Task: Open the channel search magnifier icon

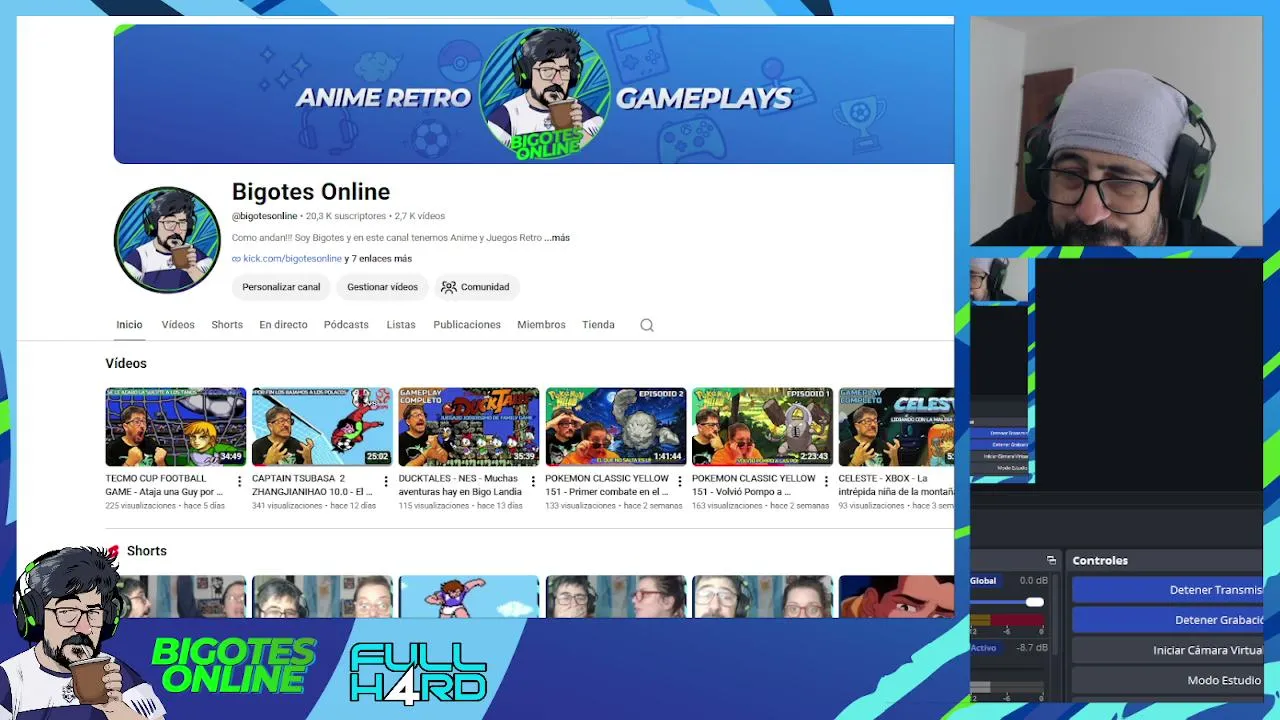Action: click(x=647, y=325)
